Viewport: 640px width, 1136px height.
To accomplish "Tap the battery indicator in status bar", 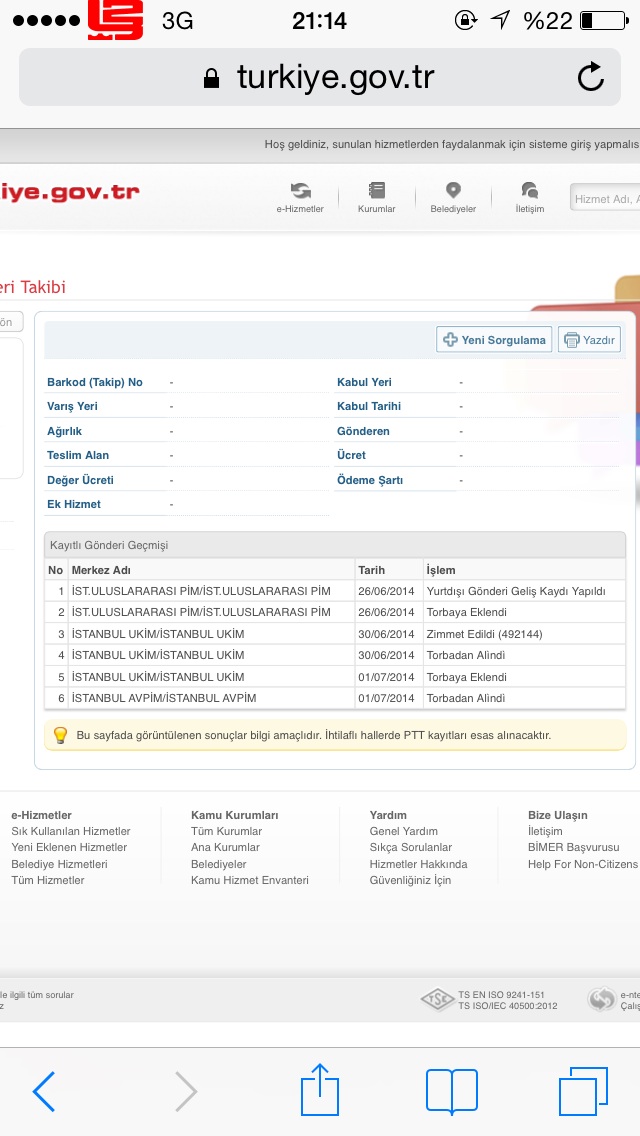I will (604, 20).
